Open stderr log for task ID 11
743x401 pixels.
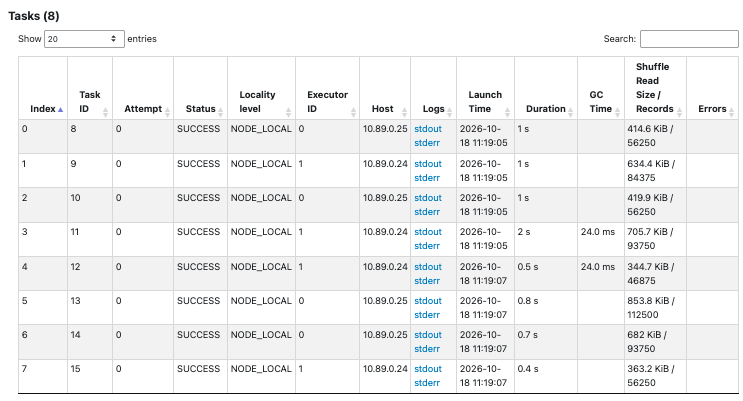click(427, 246)
